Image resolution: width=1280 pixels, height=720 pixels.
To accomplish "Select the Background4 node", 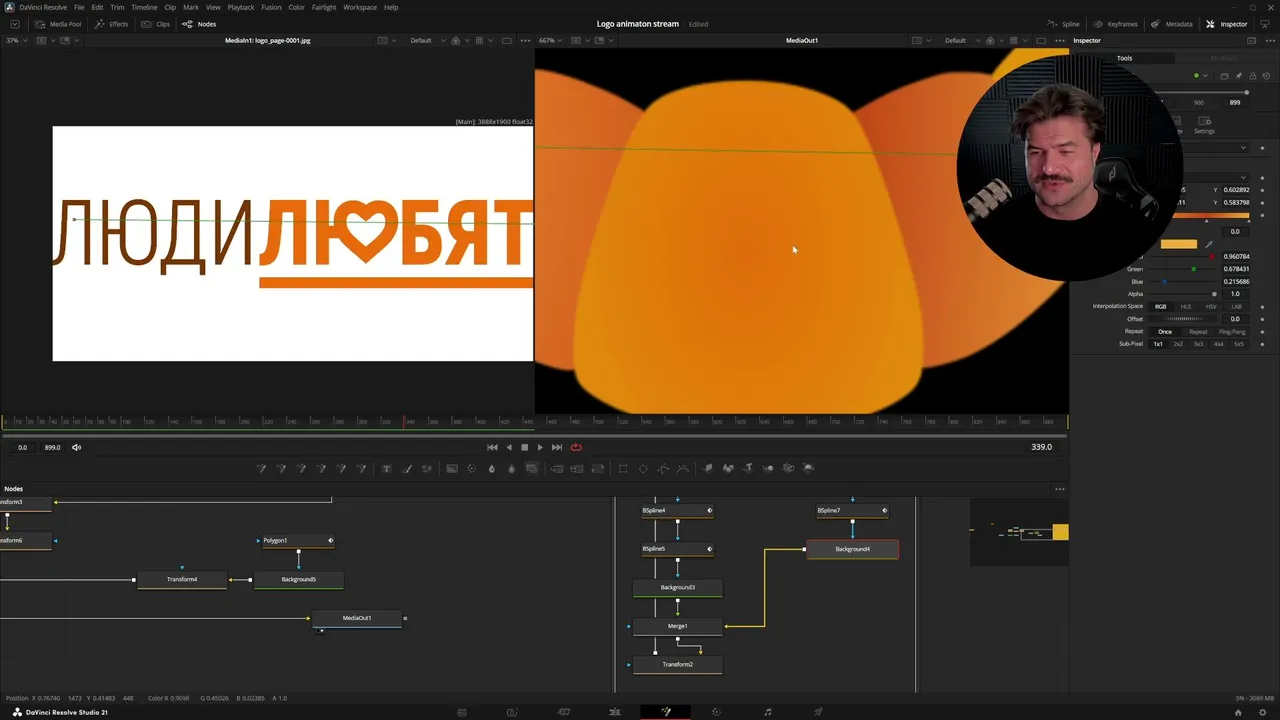I will tap(852, 549).
